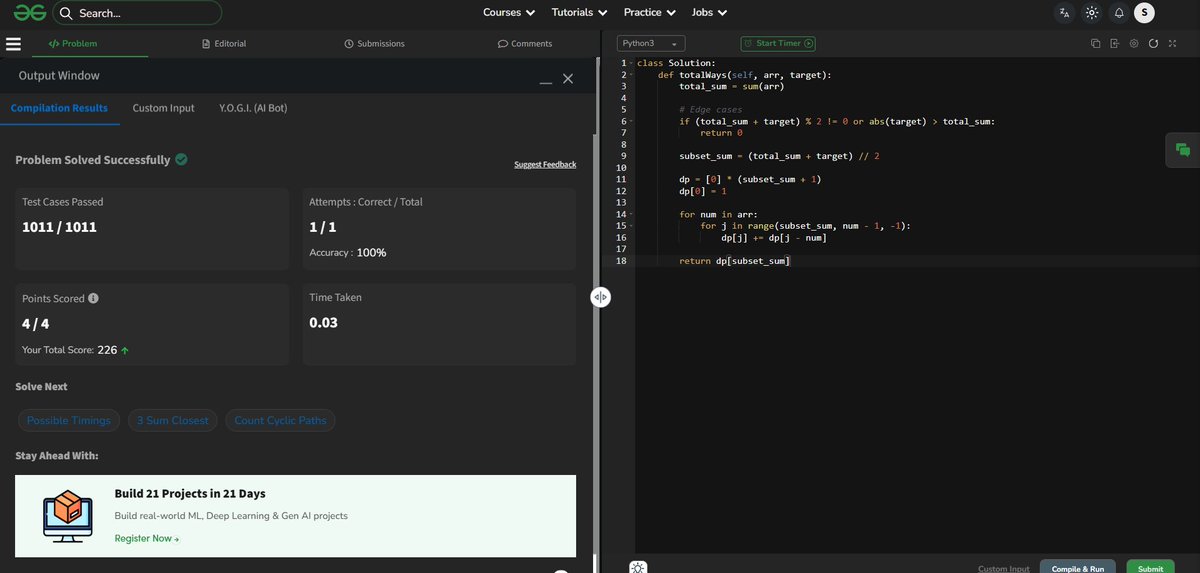The width and height of the screenshot is (1200, 573).
Task: Click the Register Now link
Action: click(x=147, y=538)
